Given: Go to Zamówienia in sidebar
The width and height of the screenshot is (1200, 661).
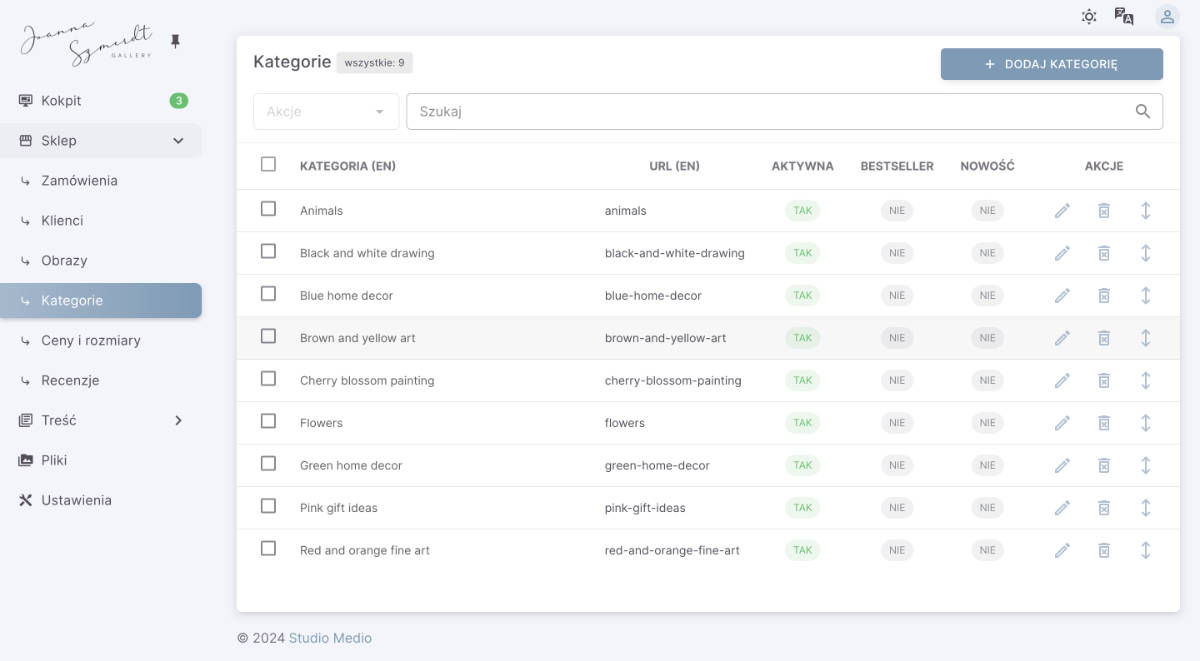Looking at the screenshot, I should [79, 181].
